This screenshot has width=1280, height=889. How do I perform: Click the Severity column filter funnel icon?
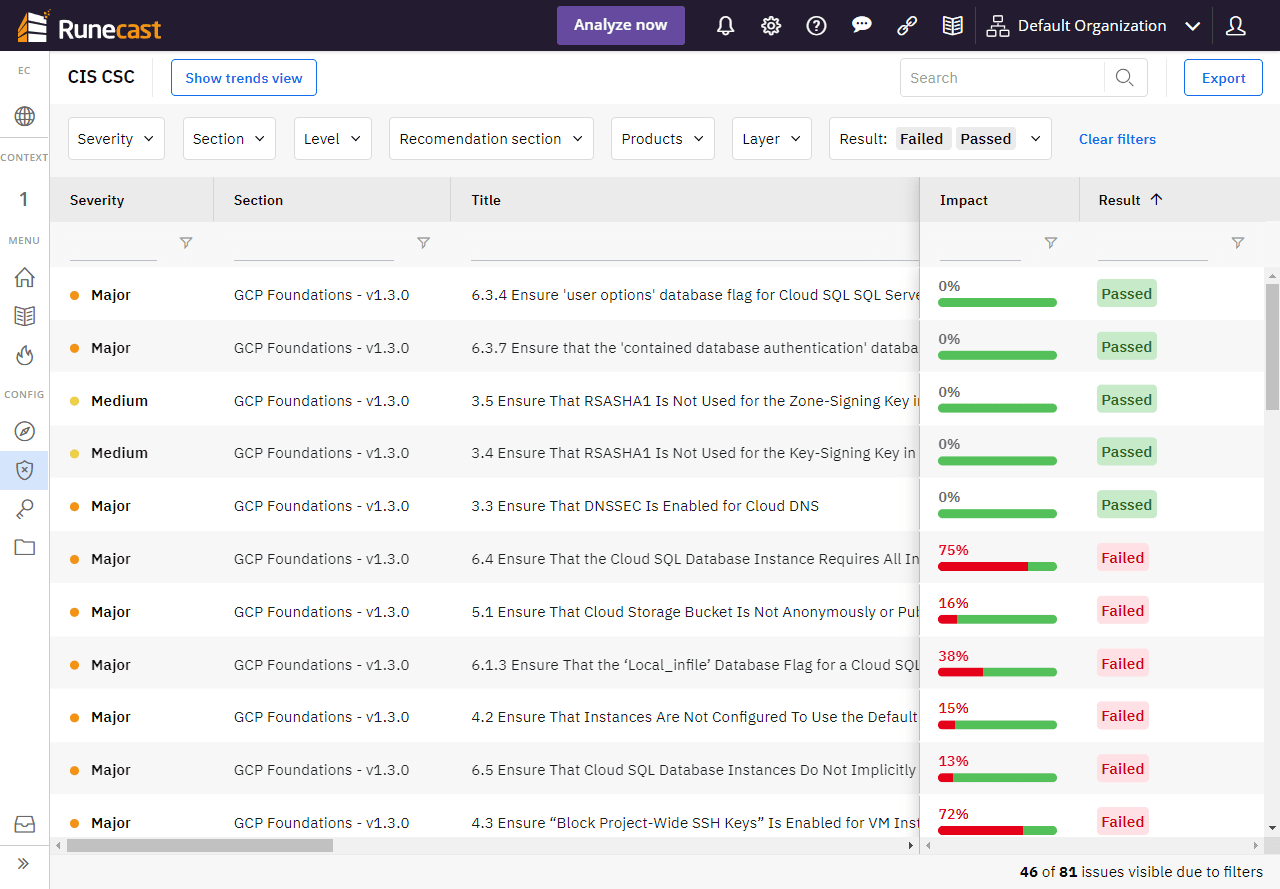point(186,243)
